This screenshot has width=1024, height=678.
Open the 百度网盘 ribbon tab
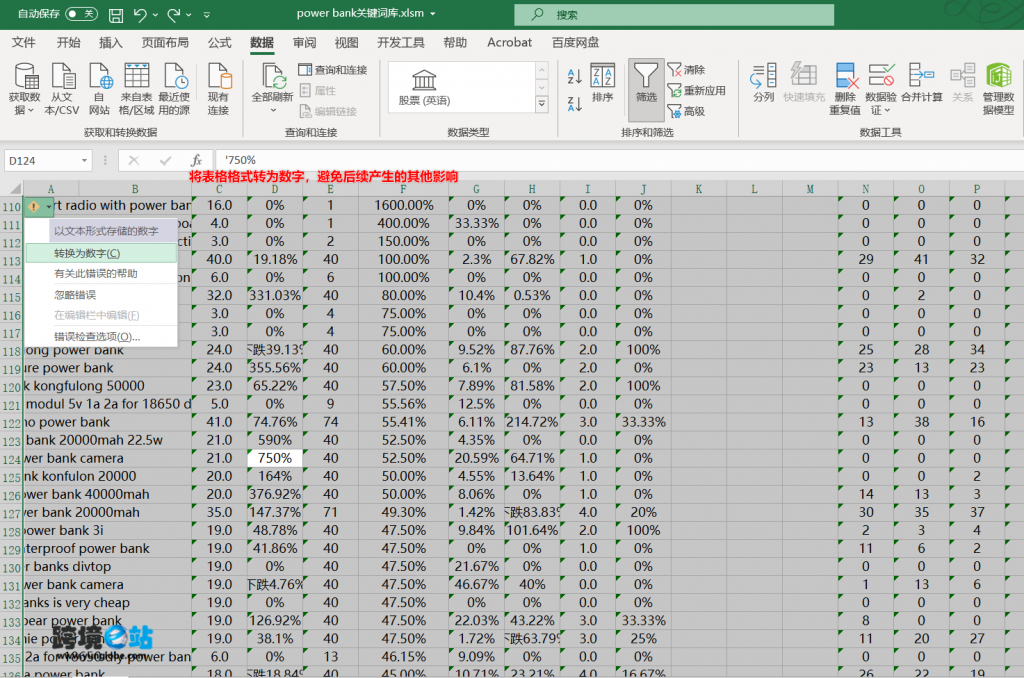click(x=575, y=42)
